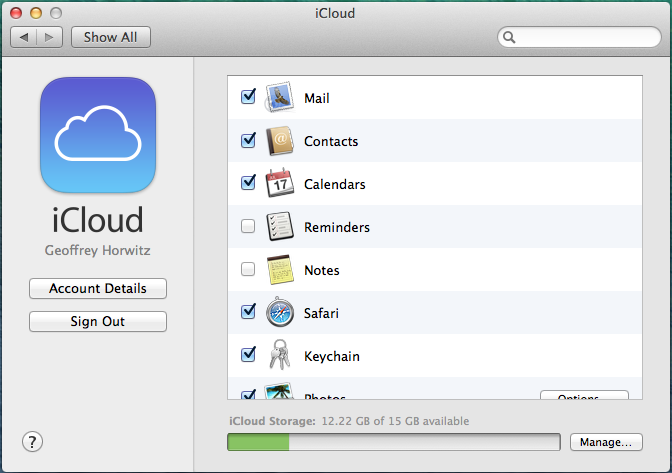Click the Contacts address book icon

(279, 141)
